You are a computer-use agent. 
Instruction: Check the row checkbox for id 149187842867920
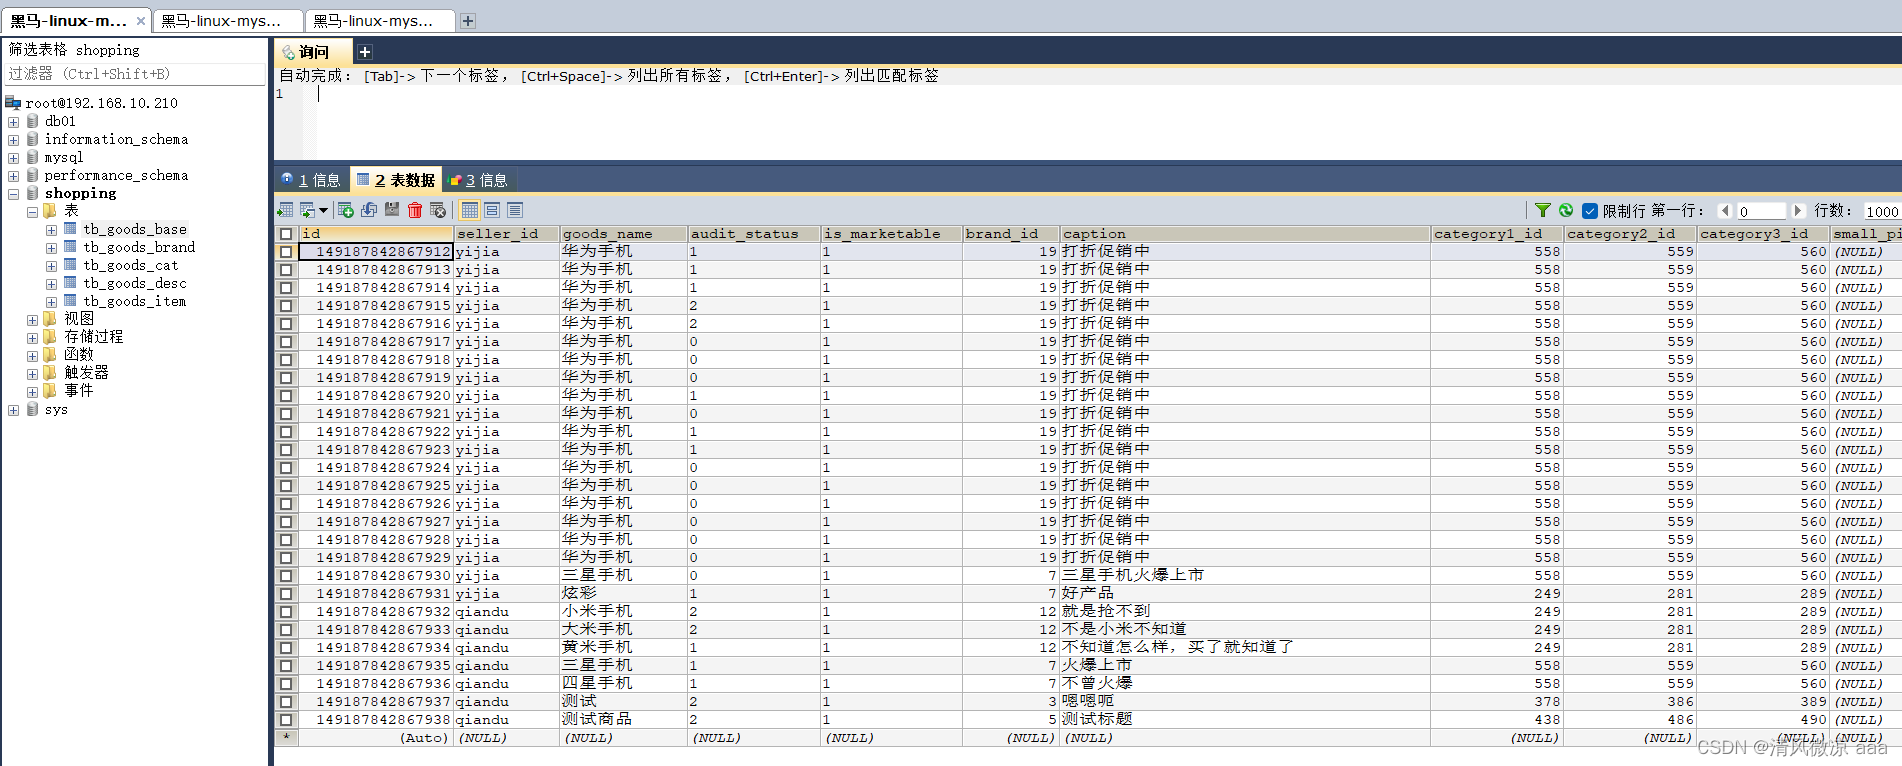coord(286,396)
